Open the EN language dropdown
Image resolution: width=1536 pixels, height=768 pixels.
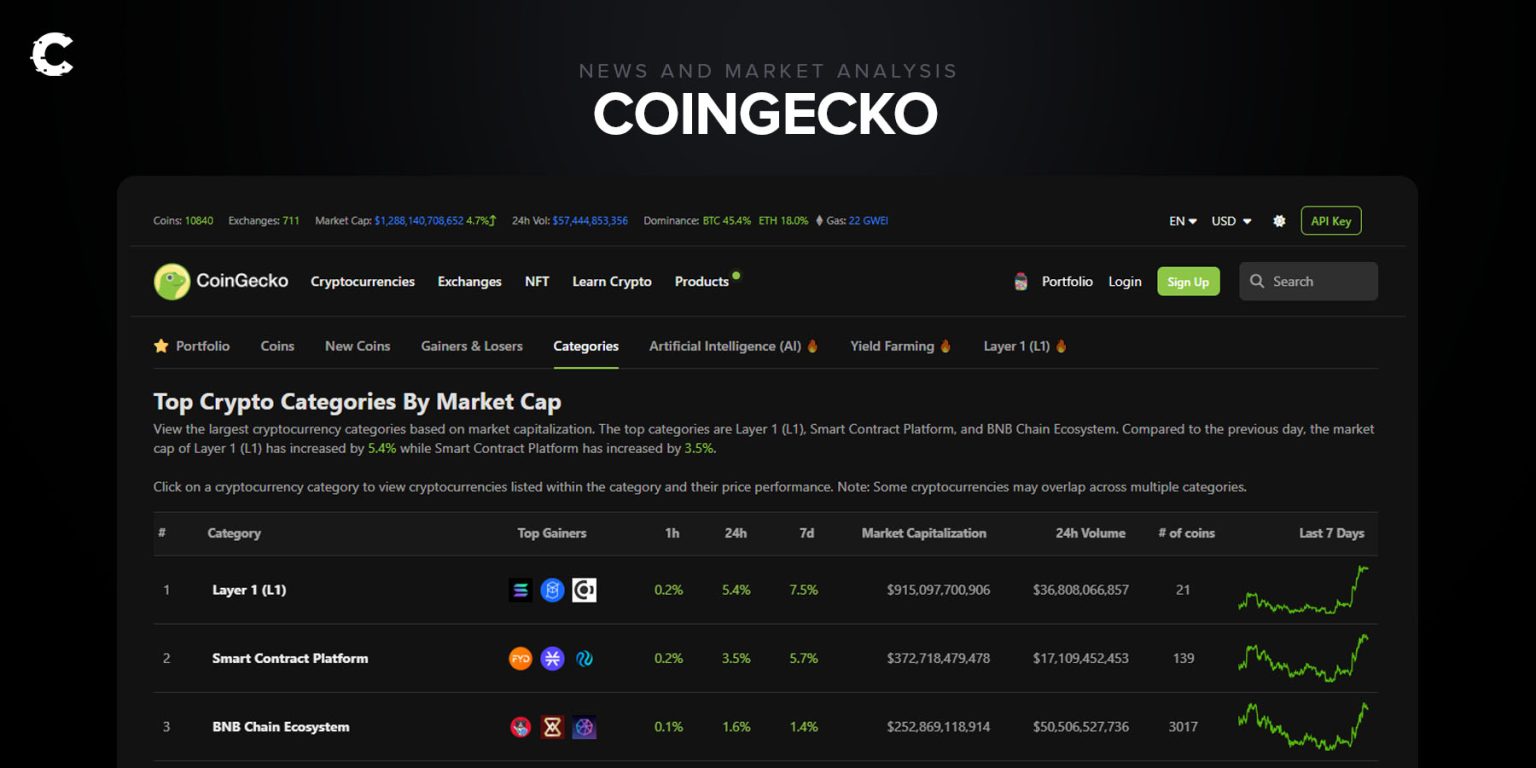[x=1183, y=221]
